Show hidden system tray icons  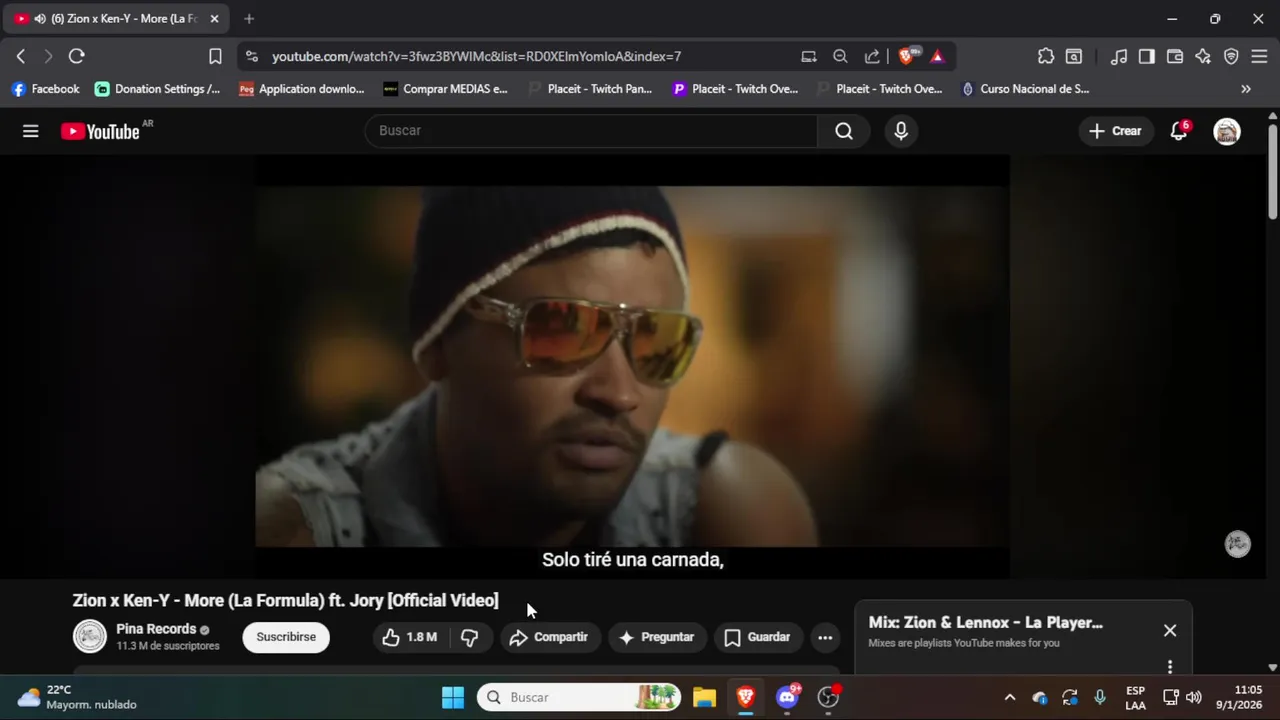click(x=1010, y=697)
